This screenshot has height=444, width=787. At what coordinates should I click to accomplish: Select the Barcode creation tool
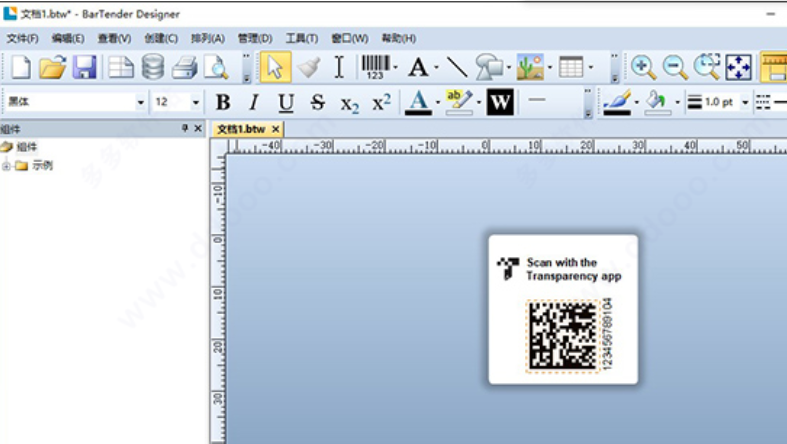[375, 67]
